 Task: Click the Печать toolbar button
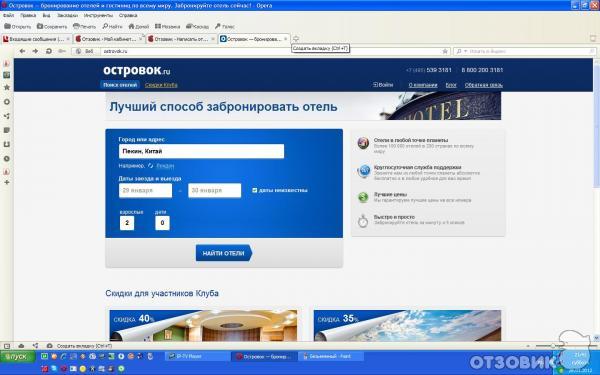[84, 26]
